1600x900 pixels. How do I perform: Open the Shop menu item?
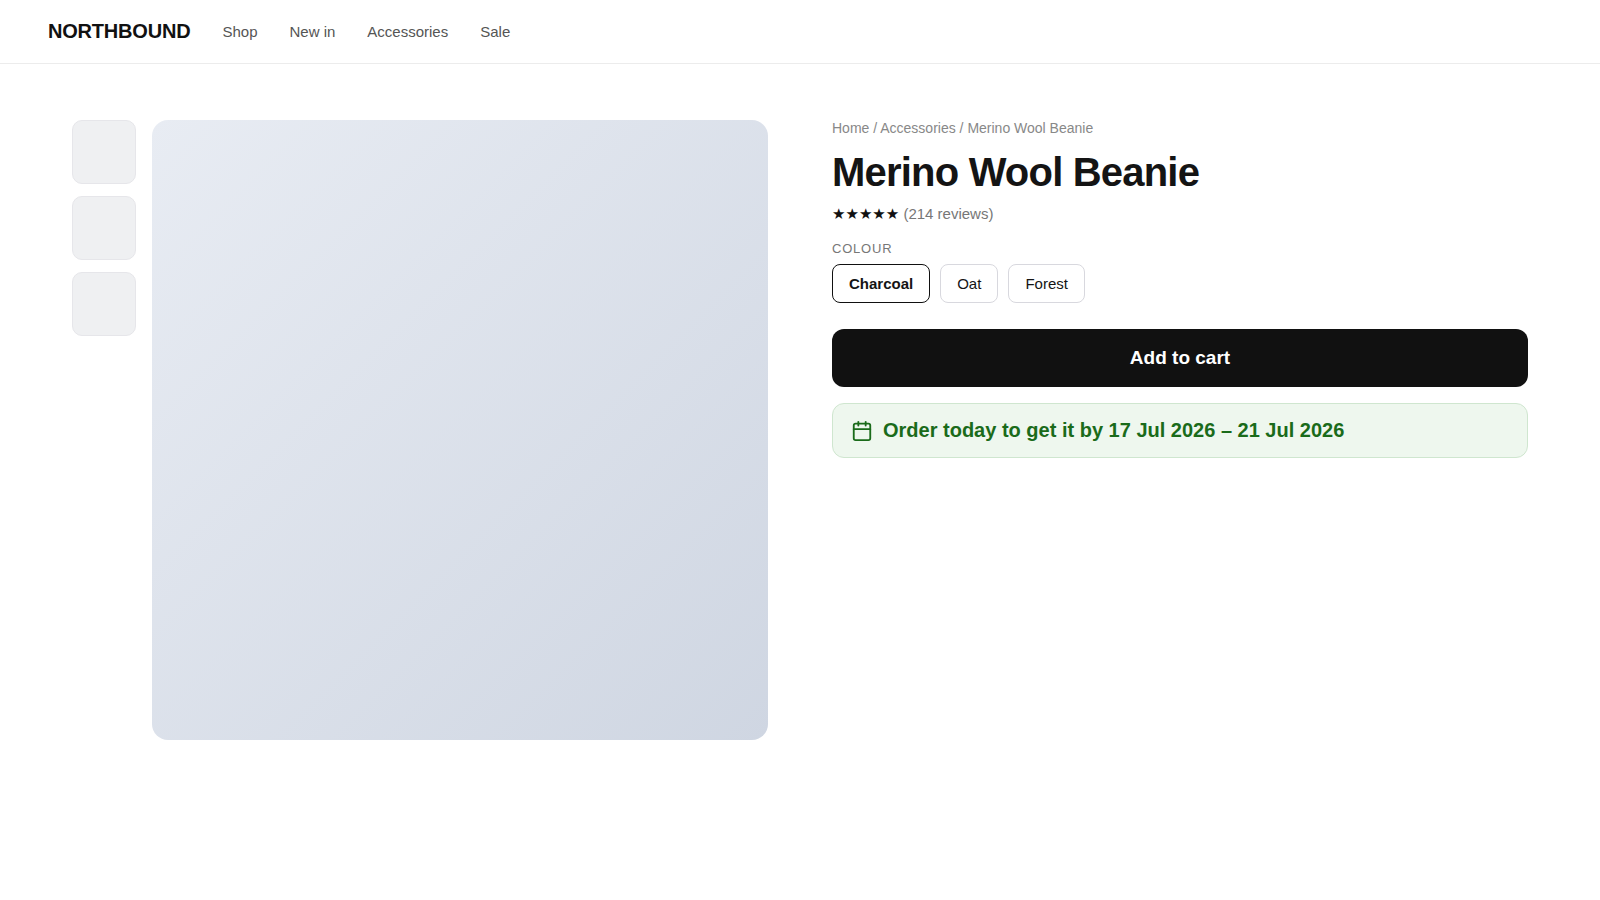[x=240, y=32]
